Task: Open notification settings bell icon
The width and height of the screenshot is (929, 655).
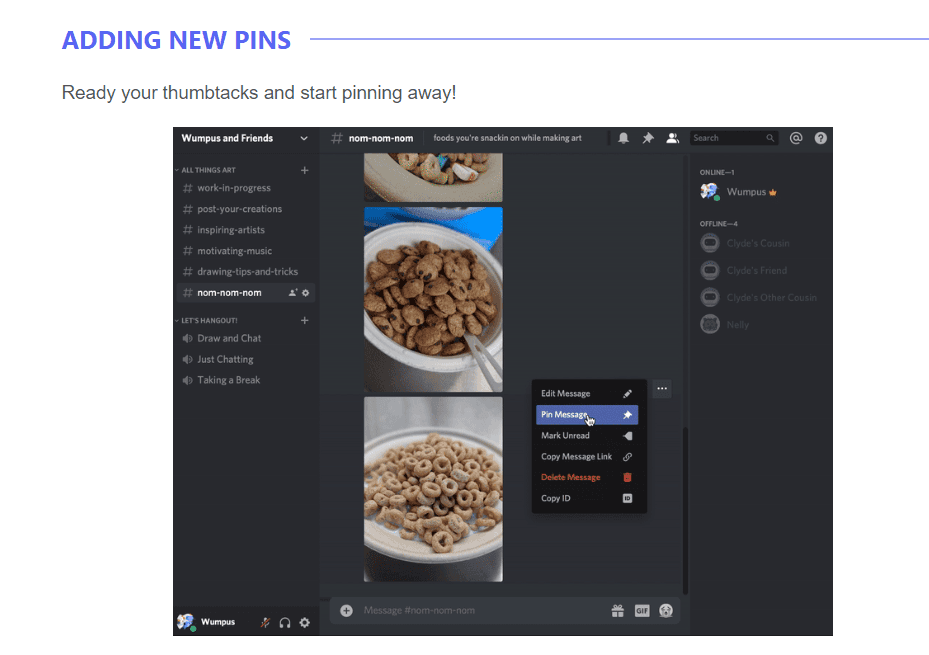Action: pyautogui.click(x=624, y=138)
